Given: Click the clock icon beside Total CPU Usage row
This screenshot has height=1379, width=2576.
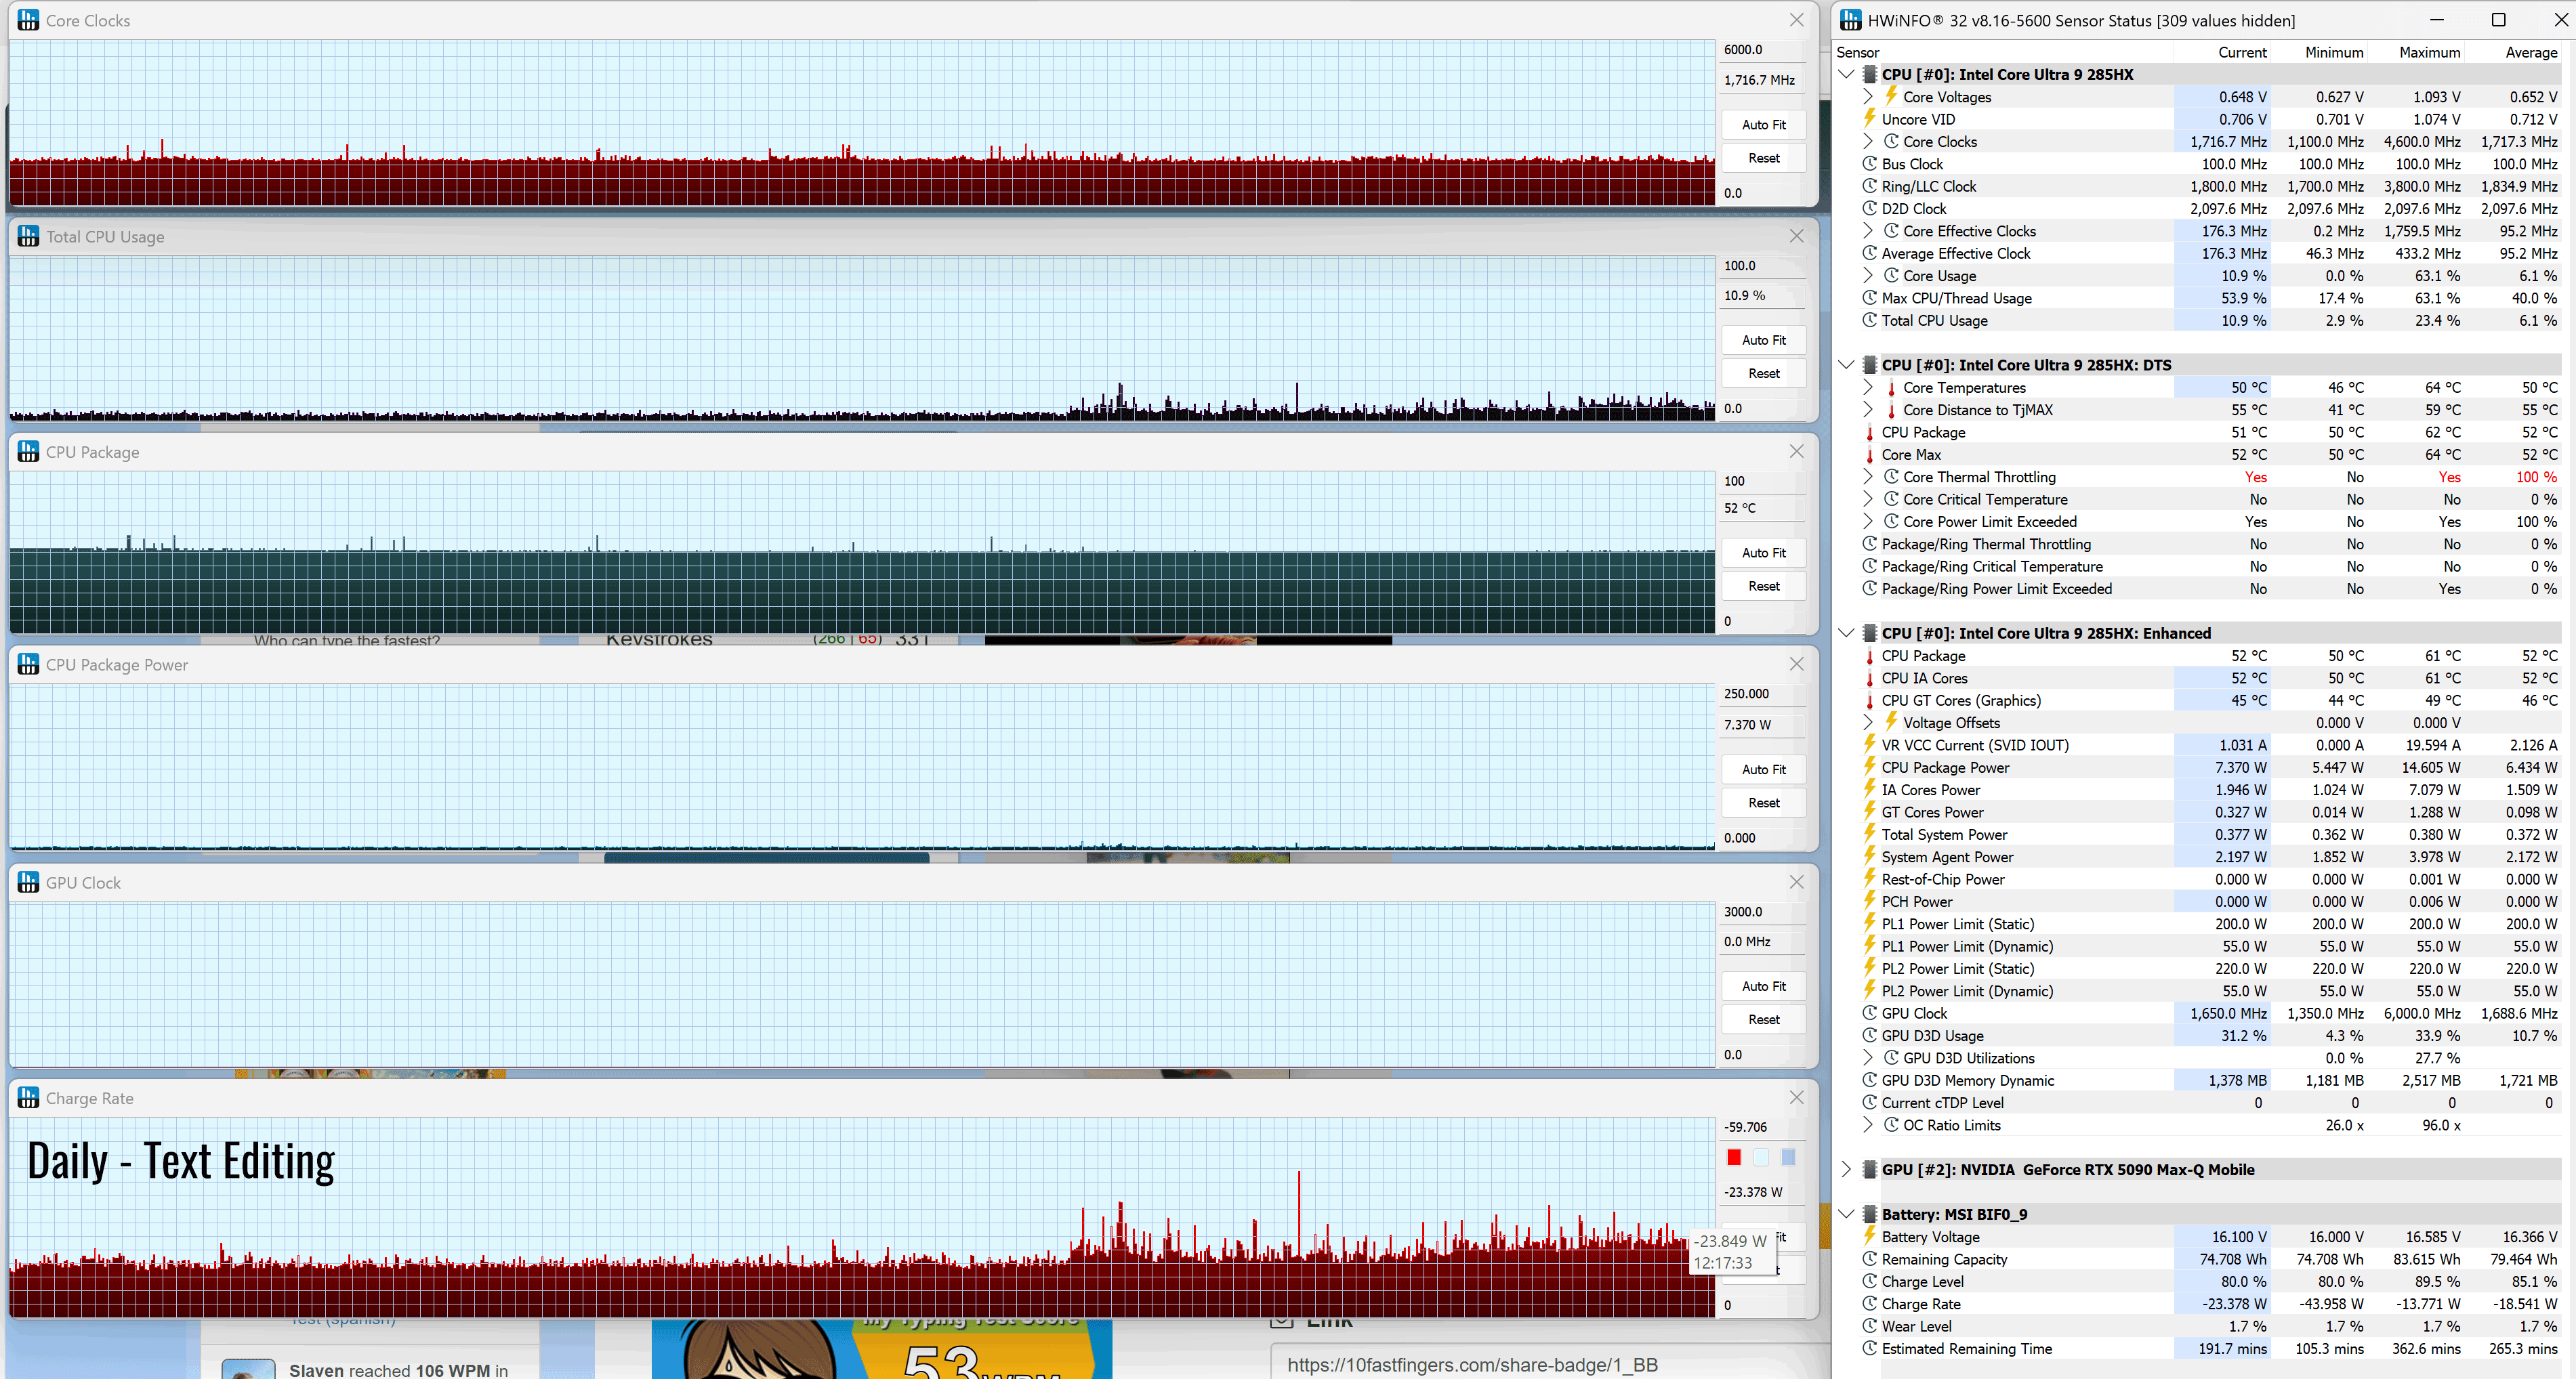Looking at the screenshot, I should tap(1869, 320).
